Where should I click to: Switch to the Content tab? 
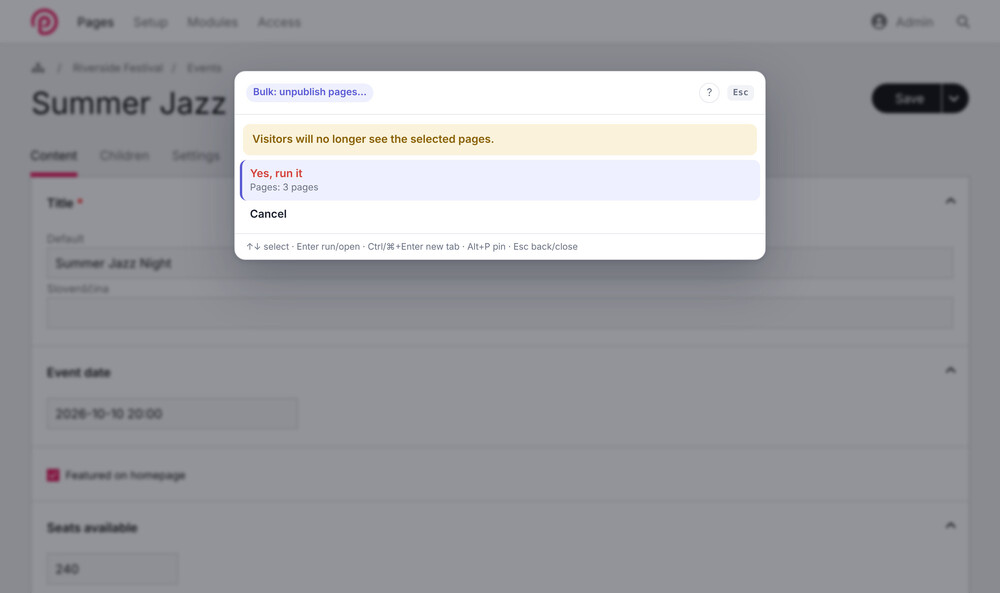tap(54, 156)
